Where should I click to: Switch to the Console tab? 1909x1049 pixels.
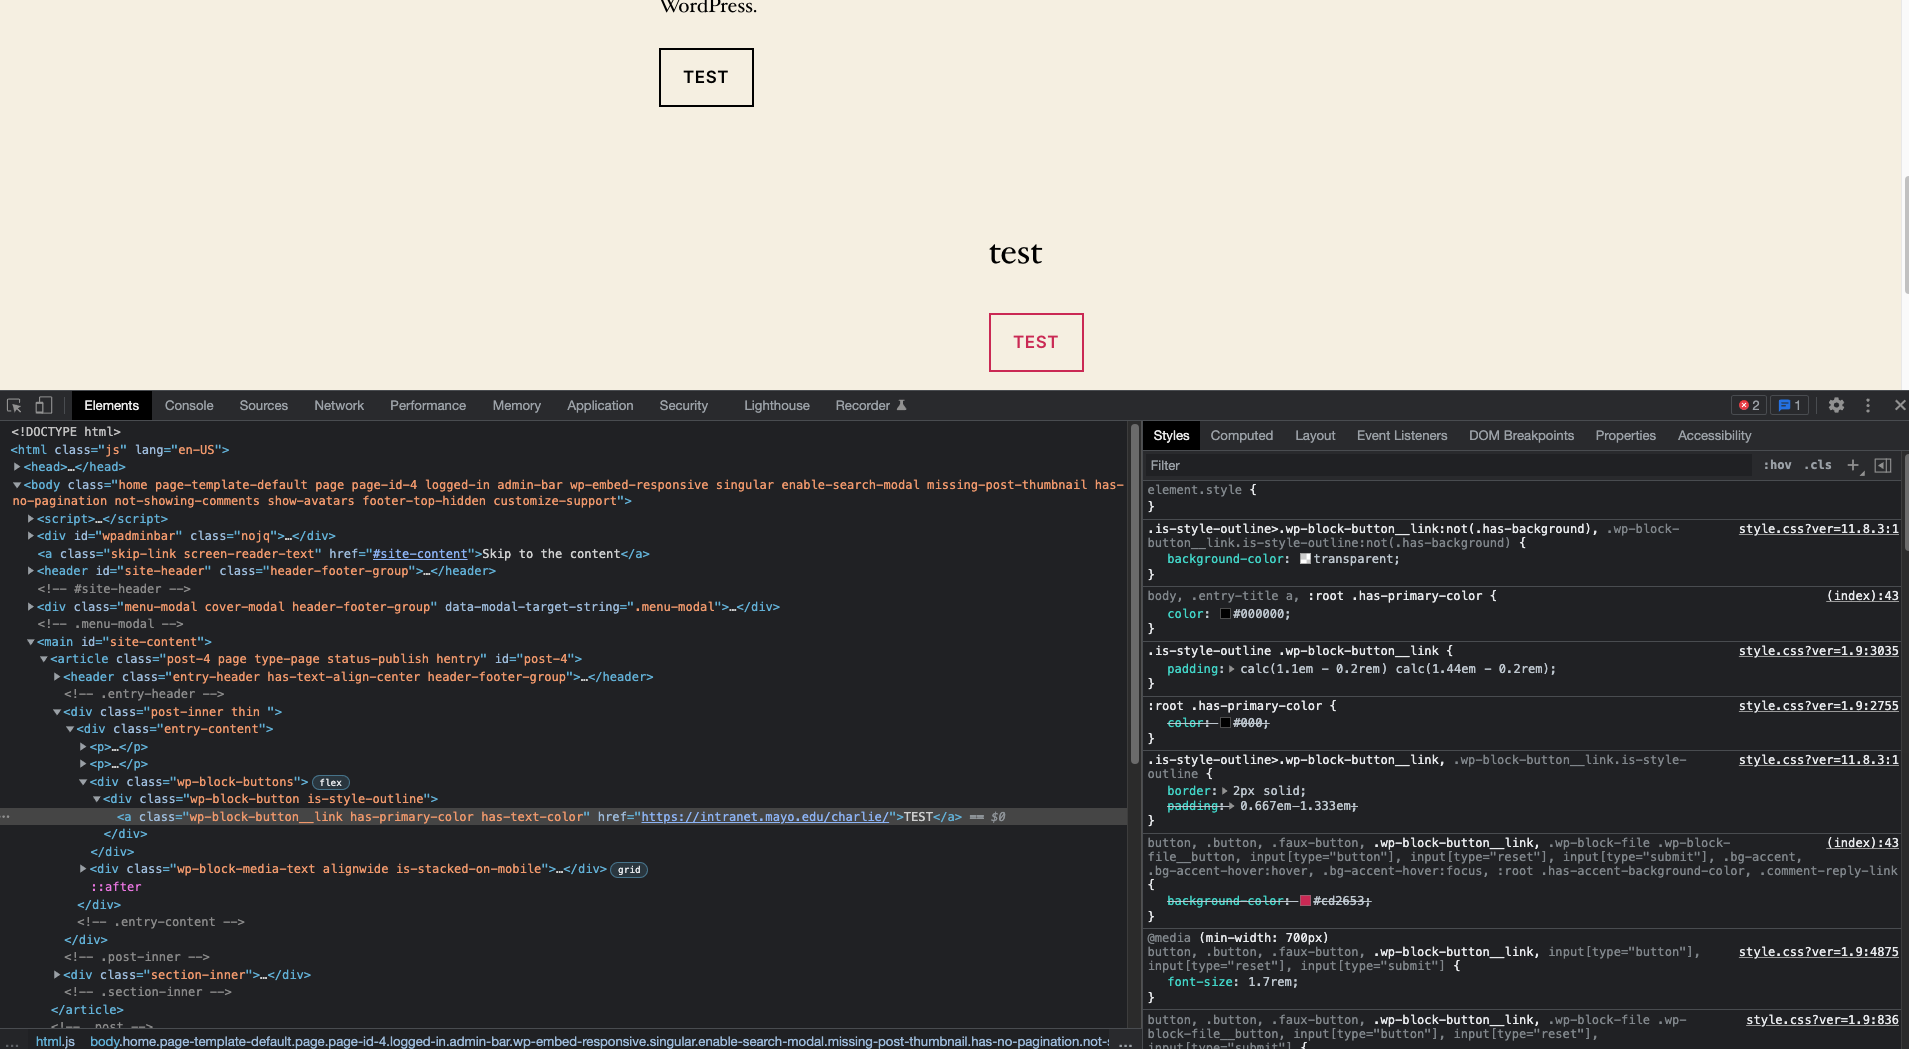click(x=189, y=405)
